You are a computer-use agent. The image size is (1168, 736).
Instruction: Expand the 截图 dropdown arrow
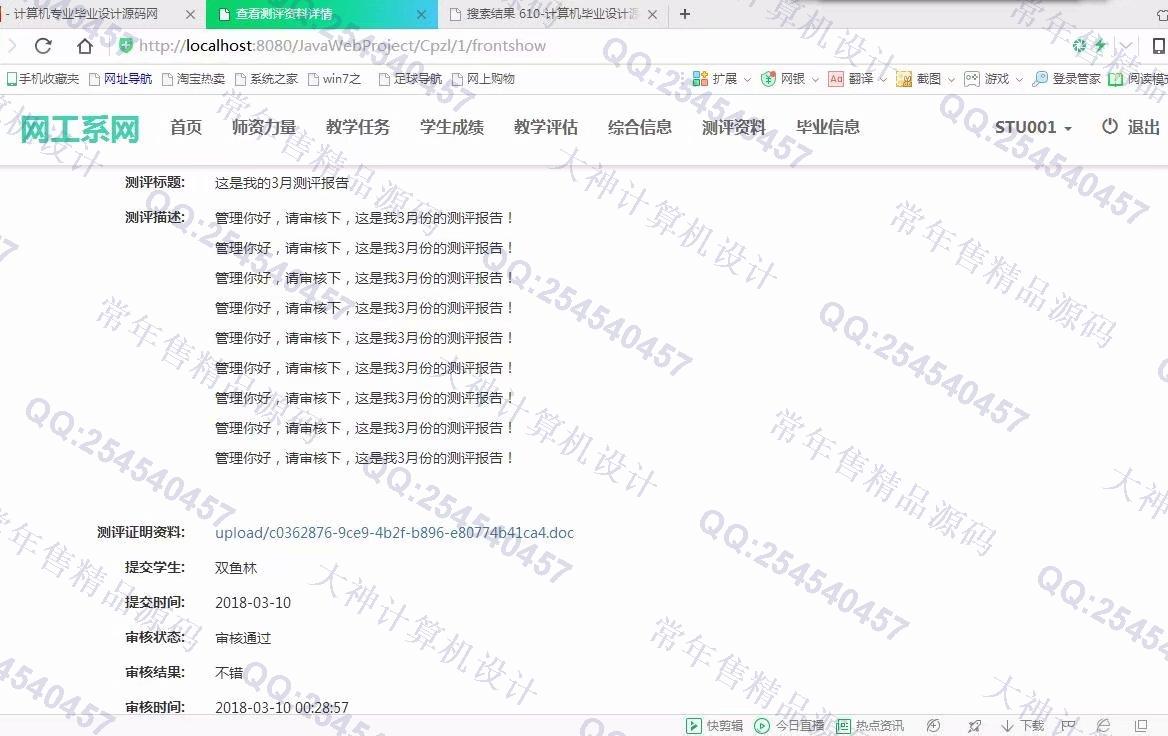click(950, 79)
